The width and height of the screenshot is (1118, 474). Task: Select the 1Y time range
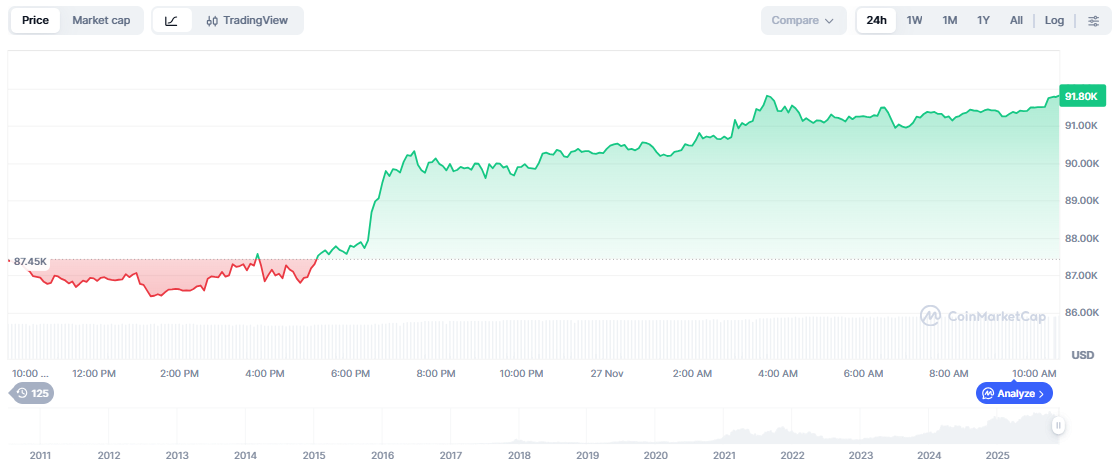click(x=983, y=21)
